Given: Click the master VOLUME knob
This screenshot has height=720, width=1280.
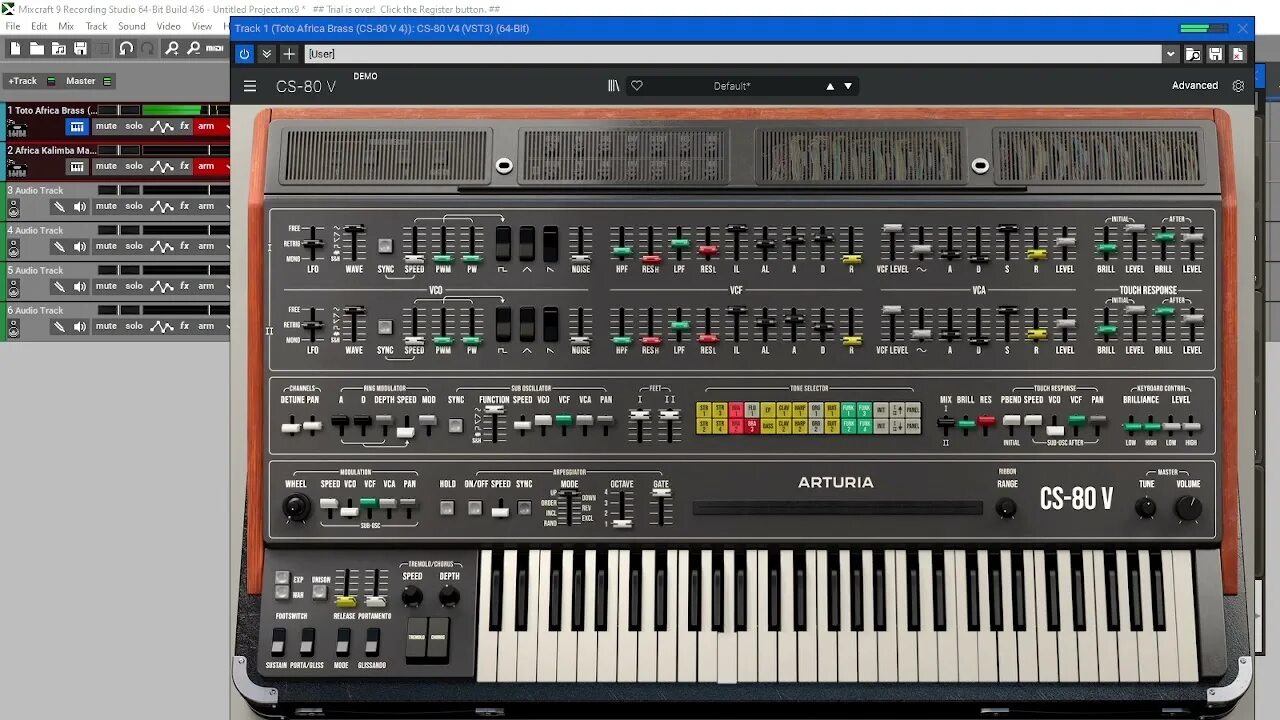Looking at the screenshot, I should coord(1188,508).
